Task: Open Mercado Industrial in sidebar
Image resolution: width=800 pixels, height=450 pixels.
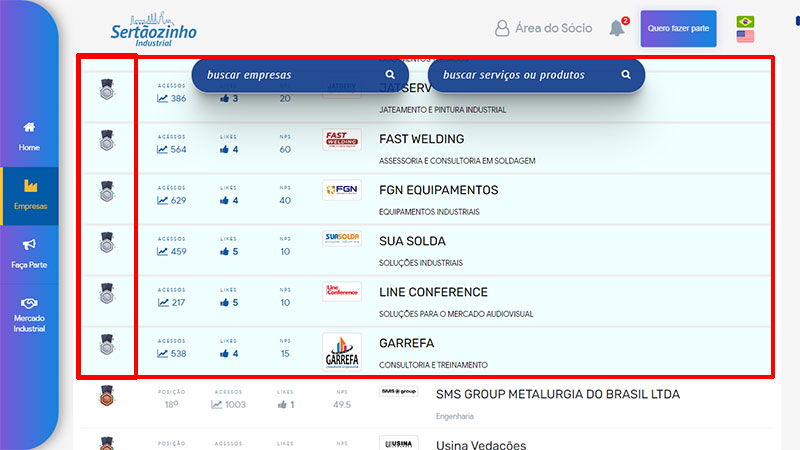Action: 29,314
